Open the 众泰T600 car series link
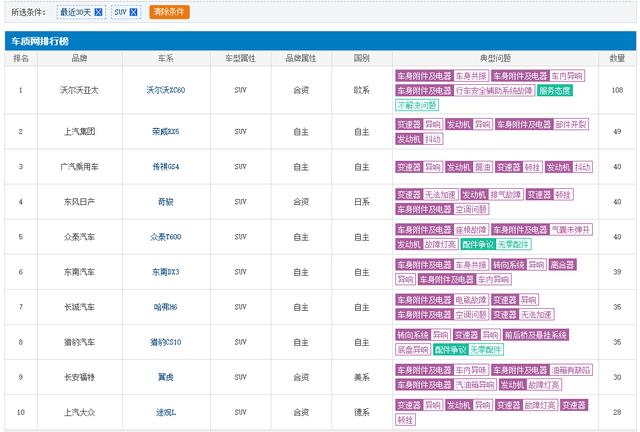The height and width of the screenshot is (432, 640). 166,237
